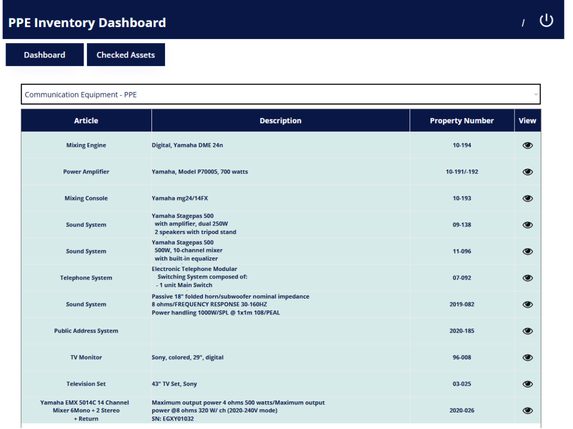Click property number 10-194
573x429 pixels.
pyautogui.click(x=462, y=145)
